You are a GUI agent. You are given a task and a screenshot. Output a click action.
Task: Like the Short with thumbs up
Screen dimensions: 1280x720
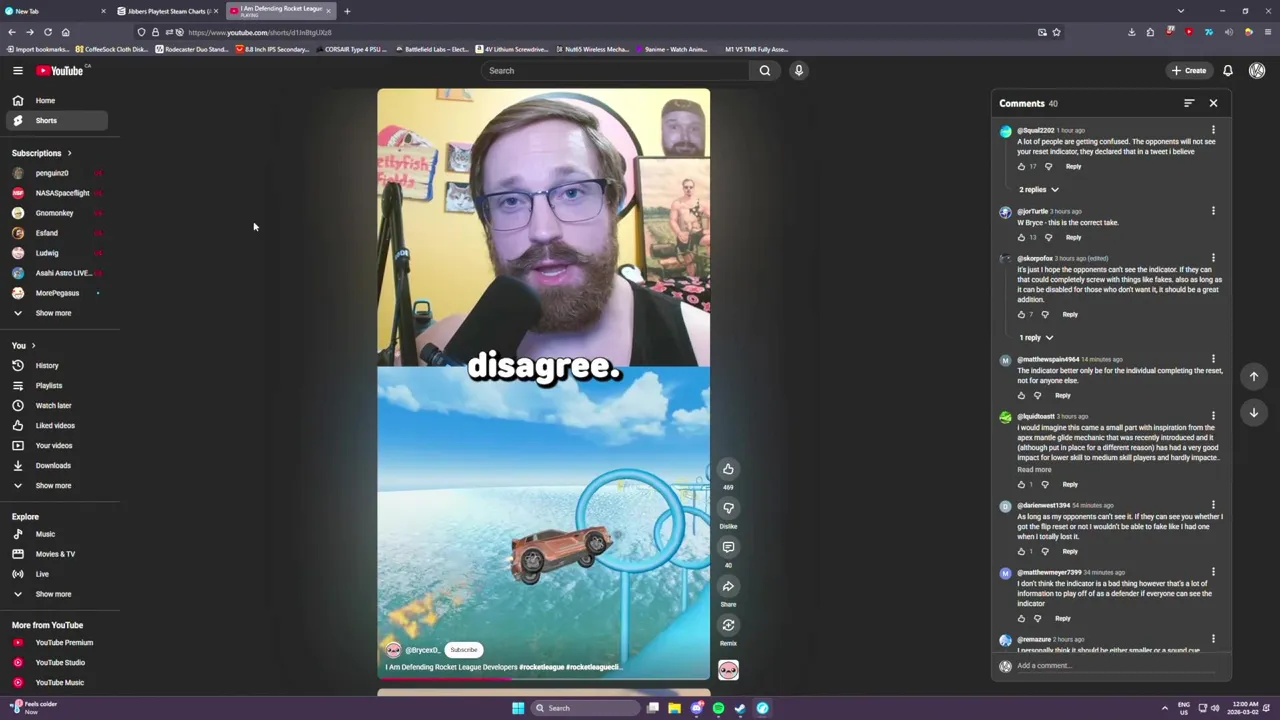pos(728,469)
